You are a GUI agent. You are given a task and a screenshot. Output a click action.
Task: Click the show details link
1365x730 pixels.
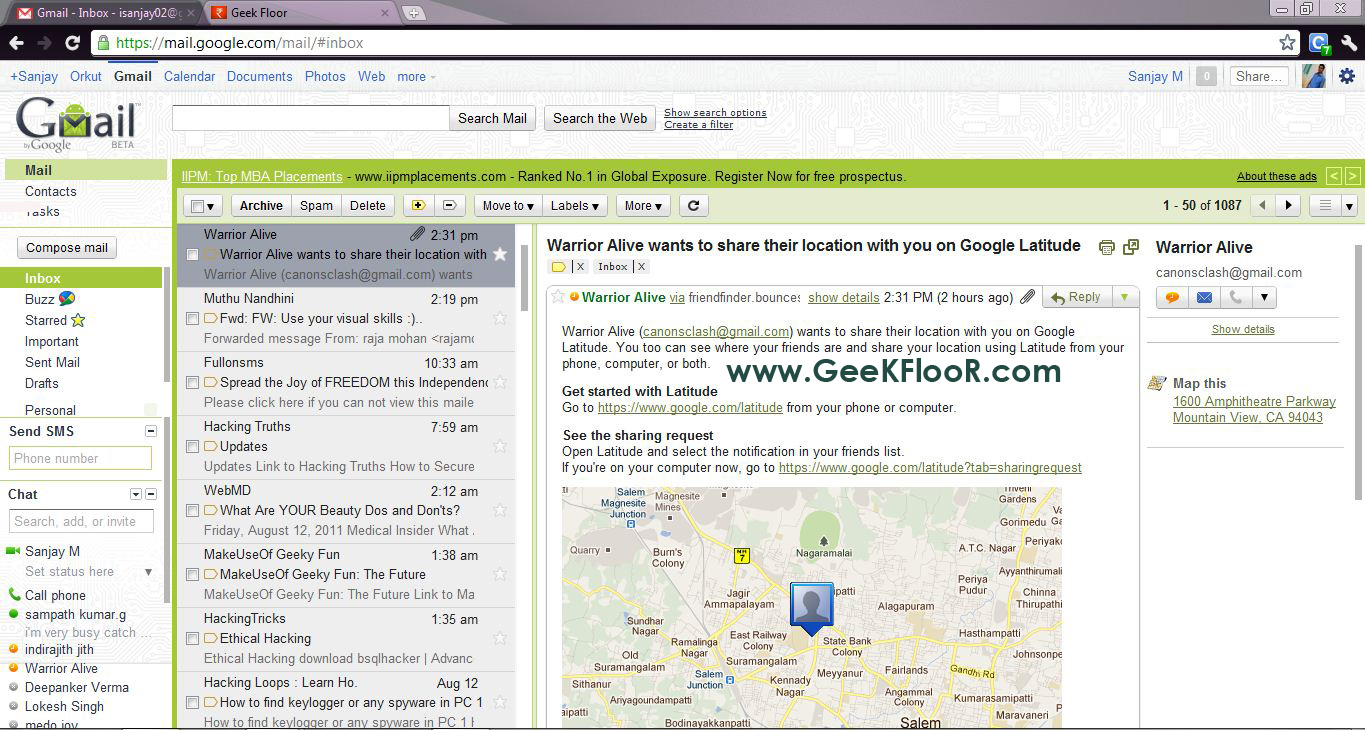(842, 297)
